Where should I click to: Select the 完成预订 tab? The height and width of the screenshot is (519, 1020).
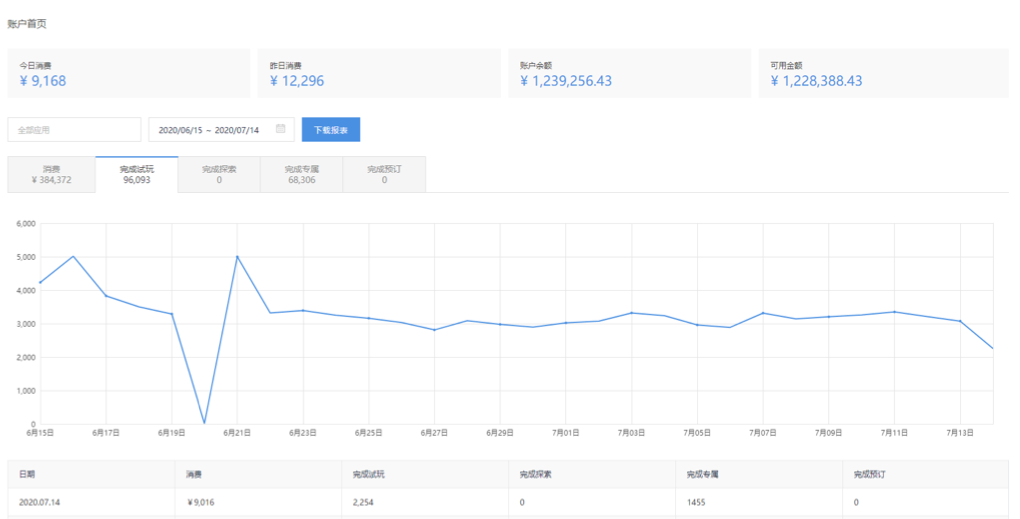tap(384, 174)
